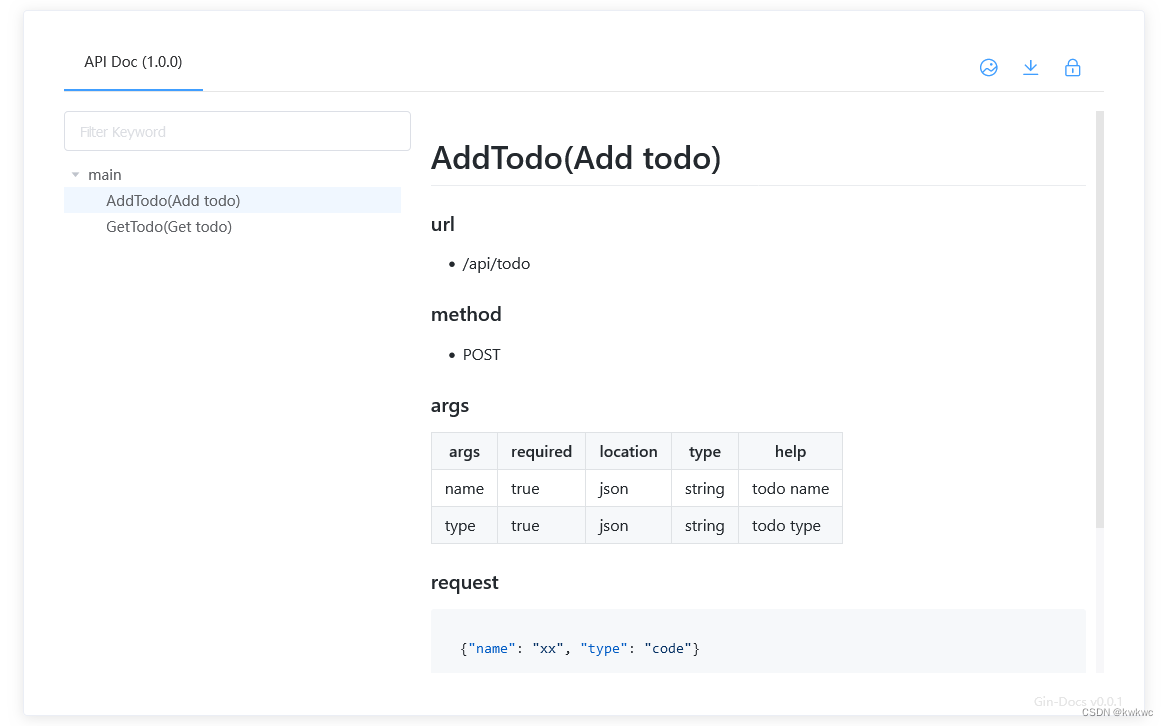The width and height of the screenshot is (1168, 726).
Task: Click the request JSON example code
Action: (580, 649)
